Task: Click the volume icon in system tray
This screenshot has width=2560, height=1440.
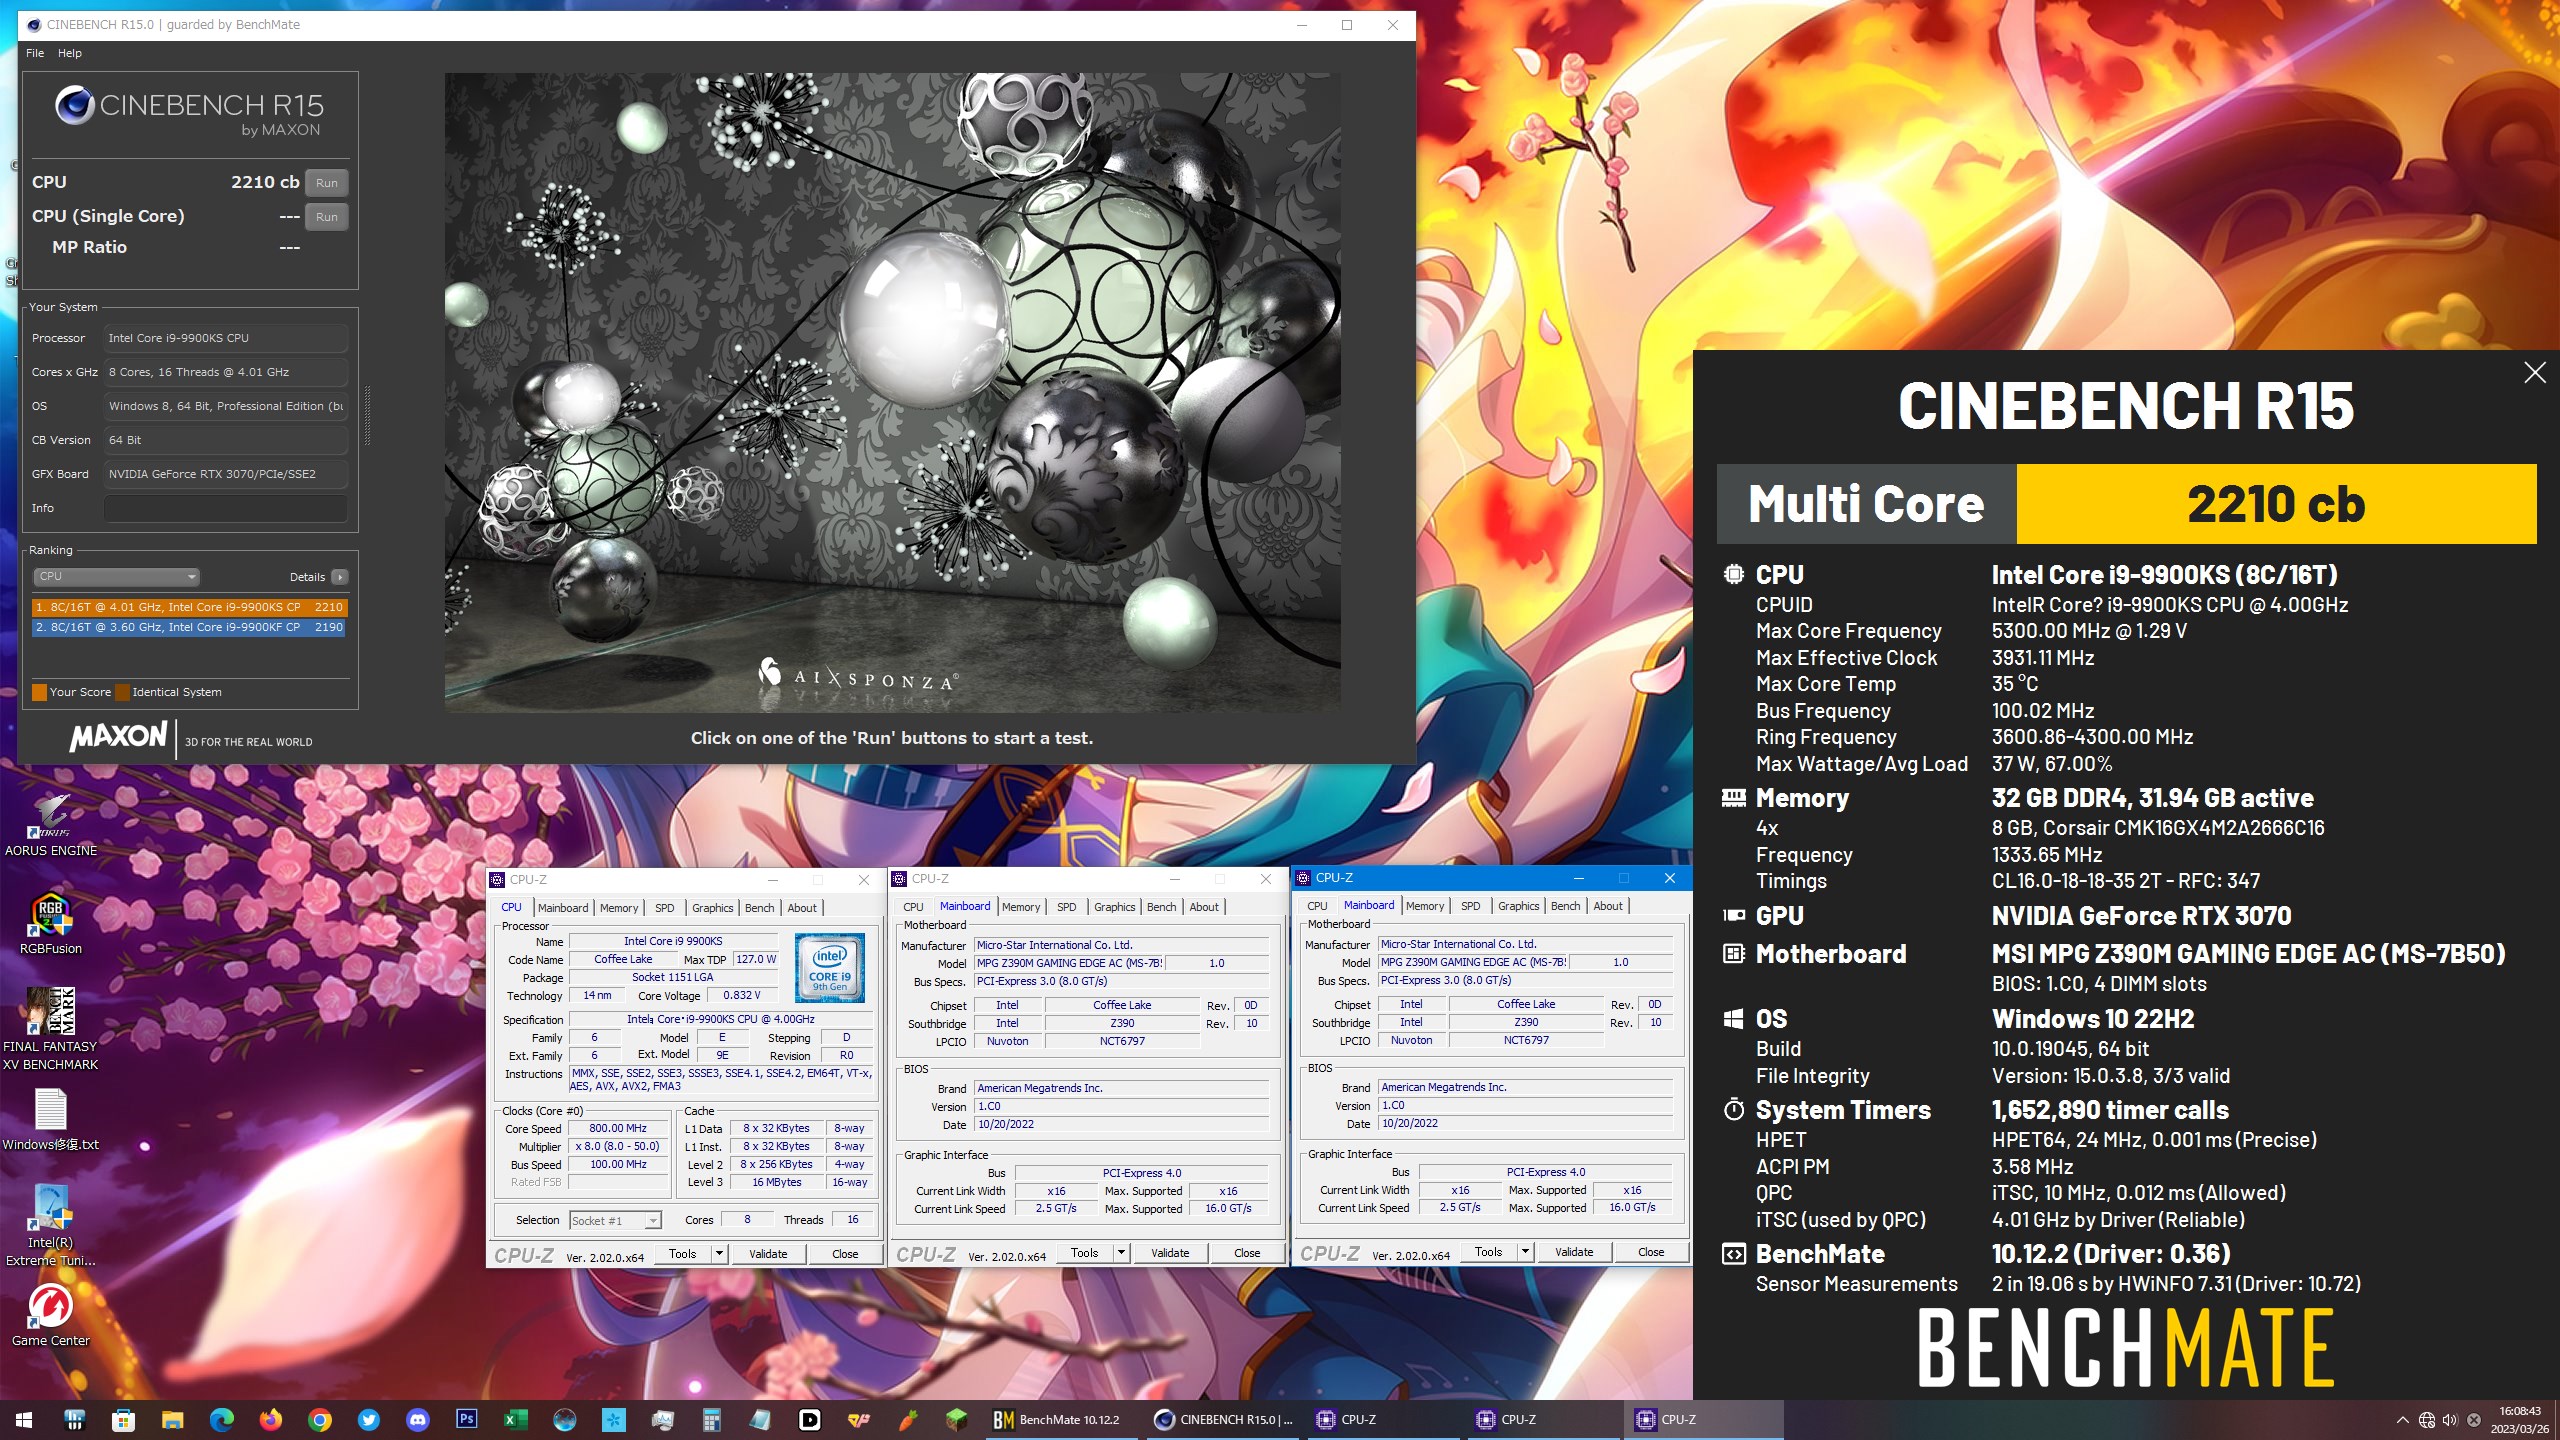Action: pyautogui.click(x=2450, y=1420)
